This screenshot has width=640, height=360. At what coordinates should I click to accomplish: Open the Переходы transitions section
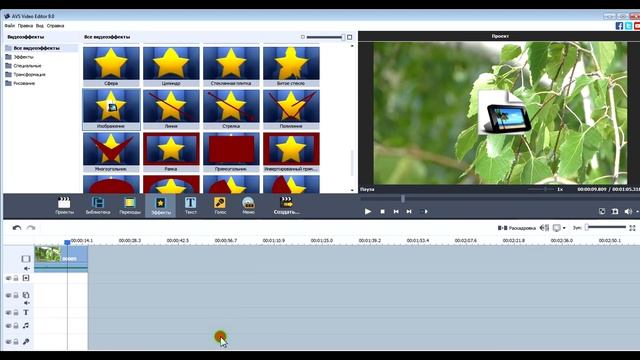[130, 205]
